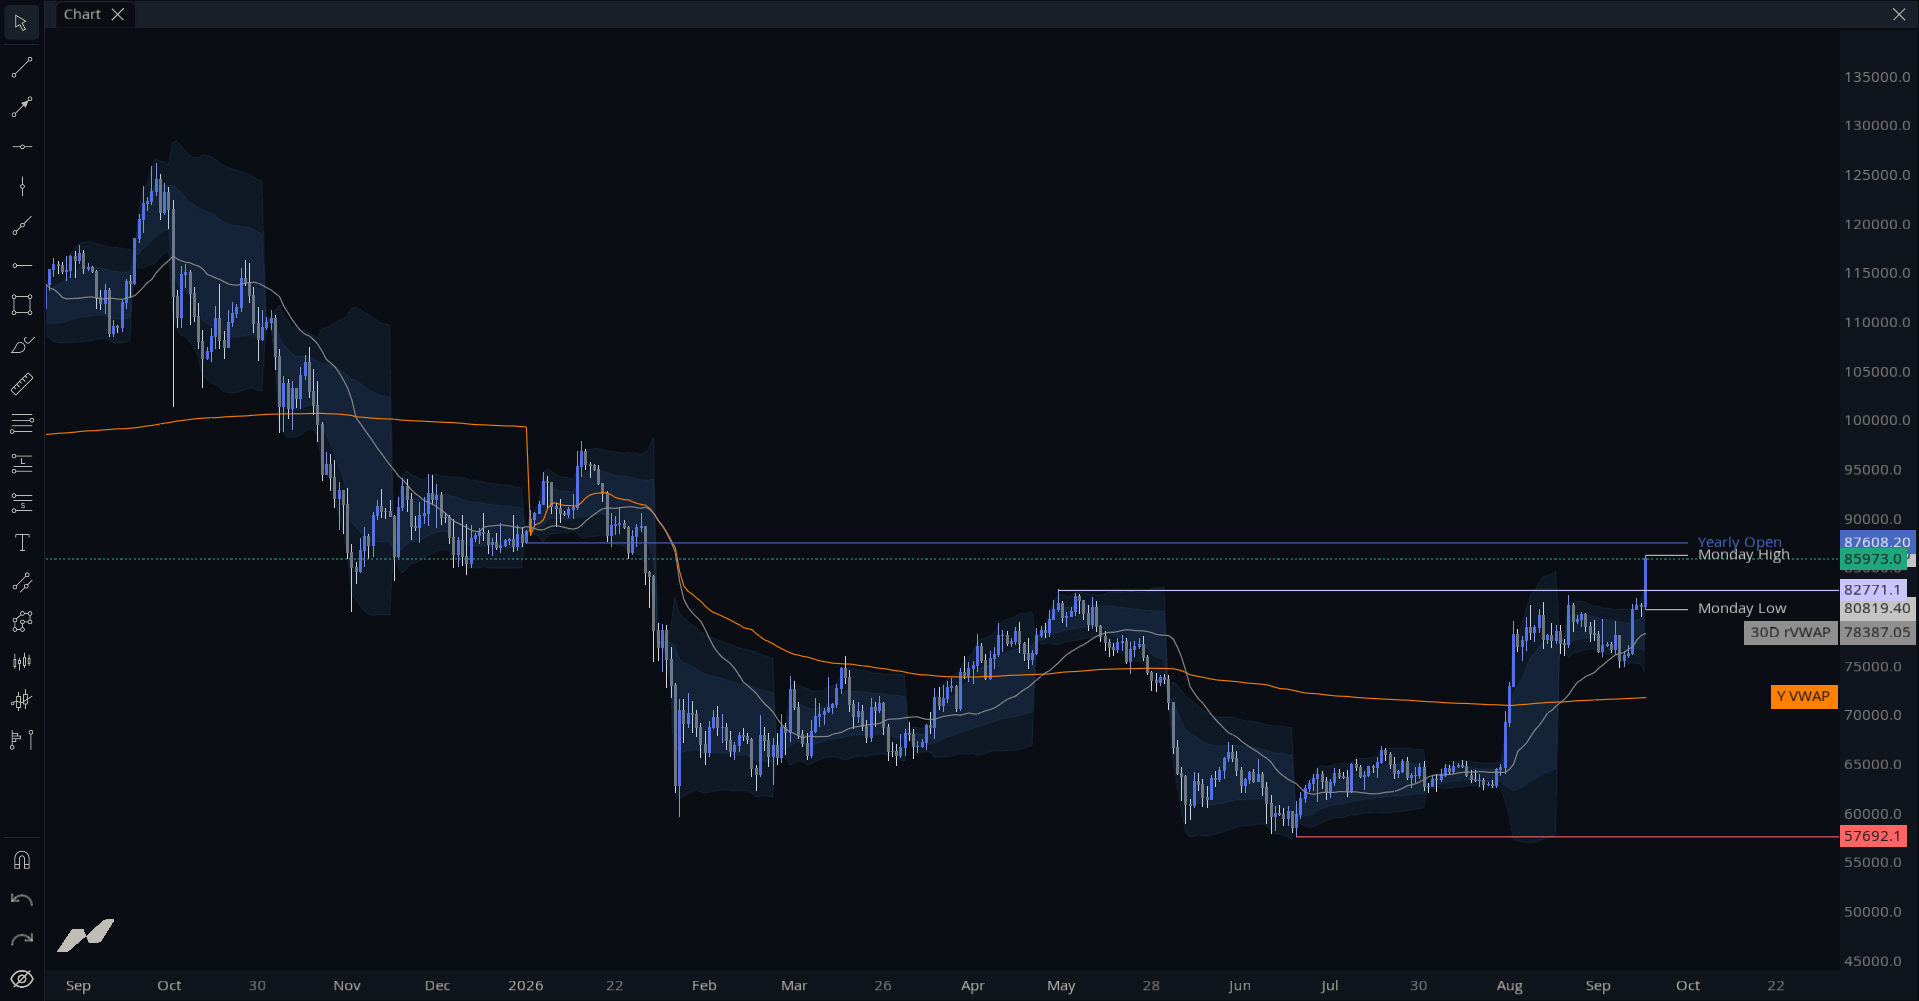The height and width of the screenshot is (1001, 1919).
Task: Click the 80819.40 price tag
Action: pyautogui.click(x=1877, y=608)
